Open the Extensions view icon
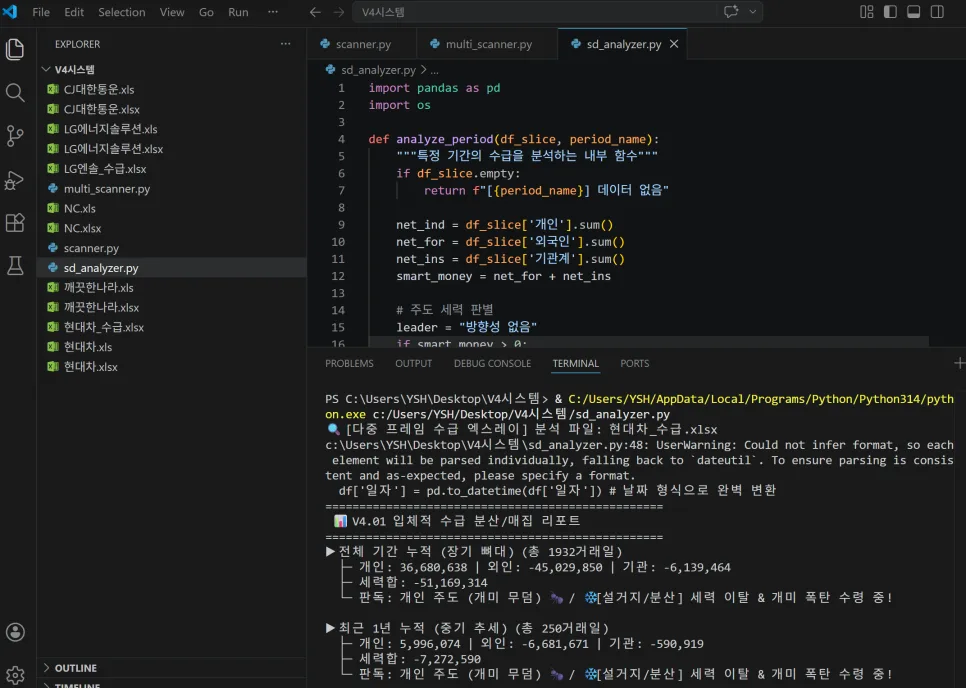 pyautogui.click(x=15, y=222)
